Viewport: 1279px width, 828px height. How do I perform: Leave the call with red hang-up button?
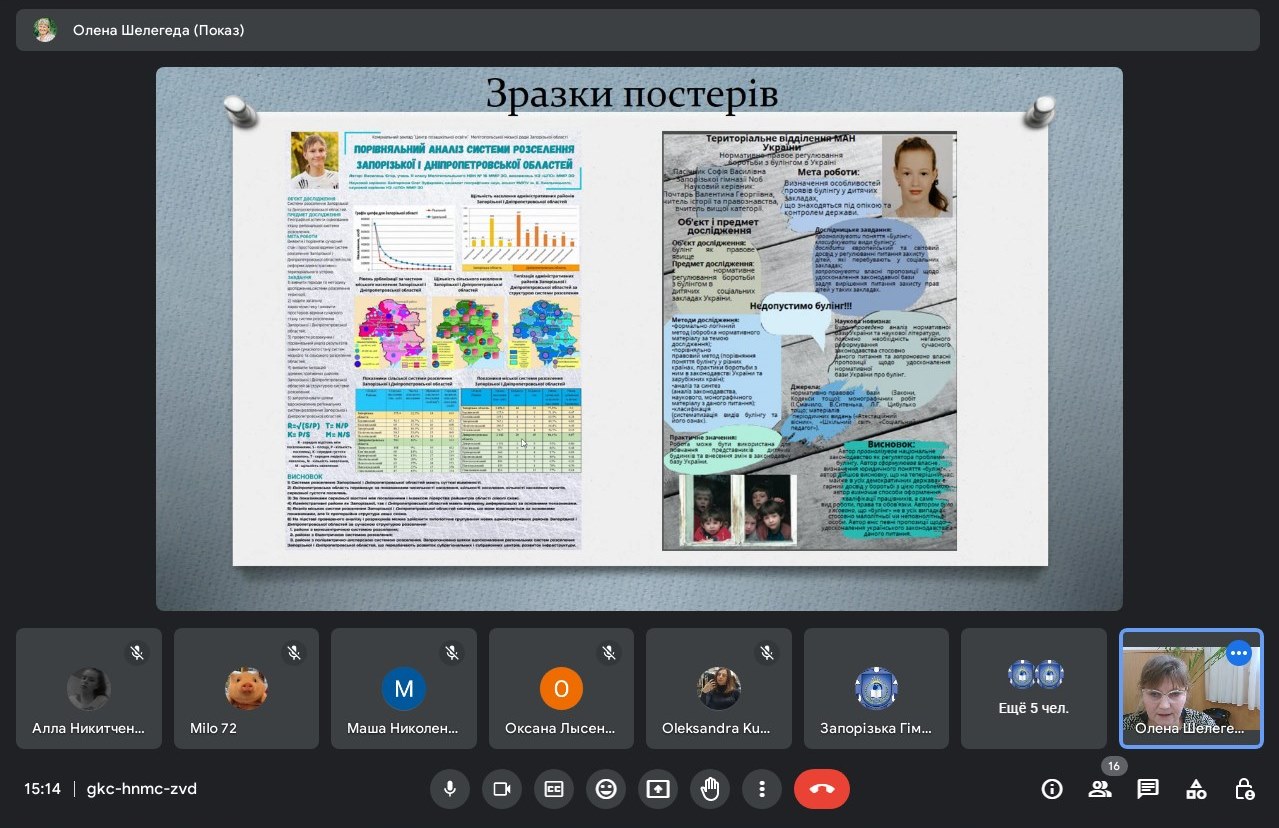pyautogui.click(x=822, y=789)
